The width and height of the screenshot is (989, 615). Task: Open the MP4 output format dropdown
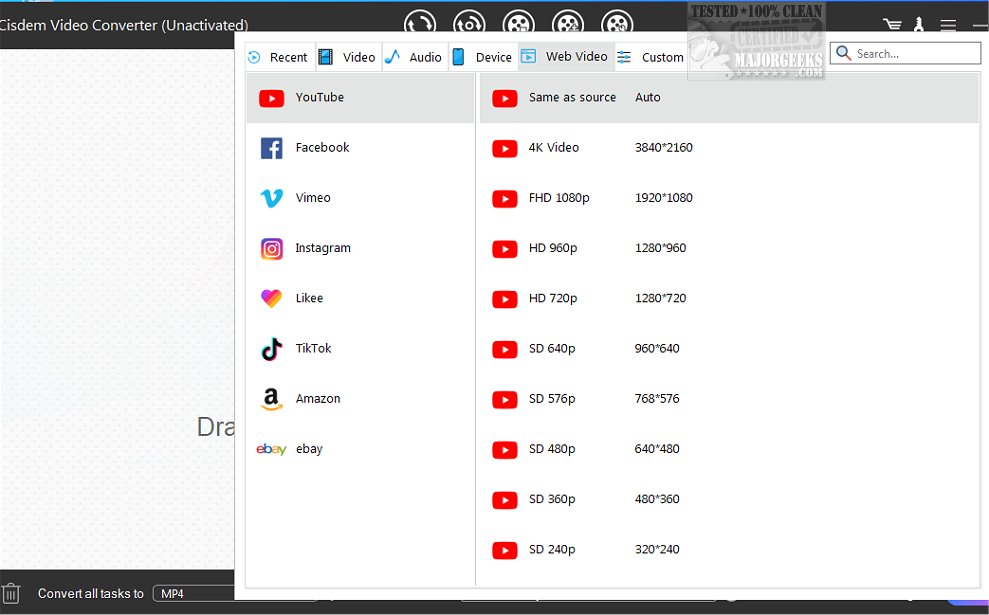(x=194, y=594)
